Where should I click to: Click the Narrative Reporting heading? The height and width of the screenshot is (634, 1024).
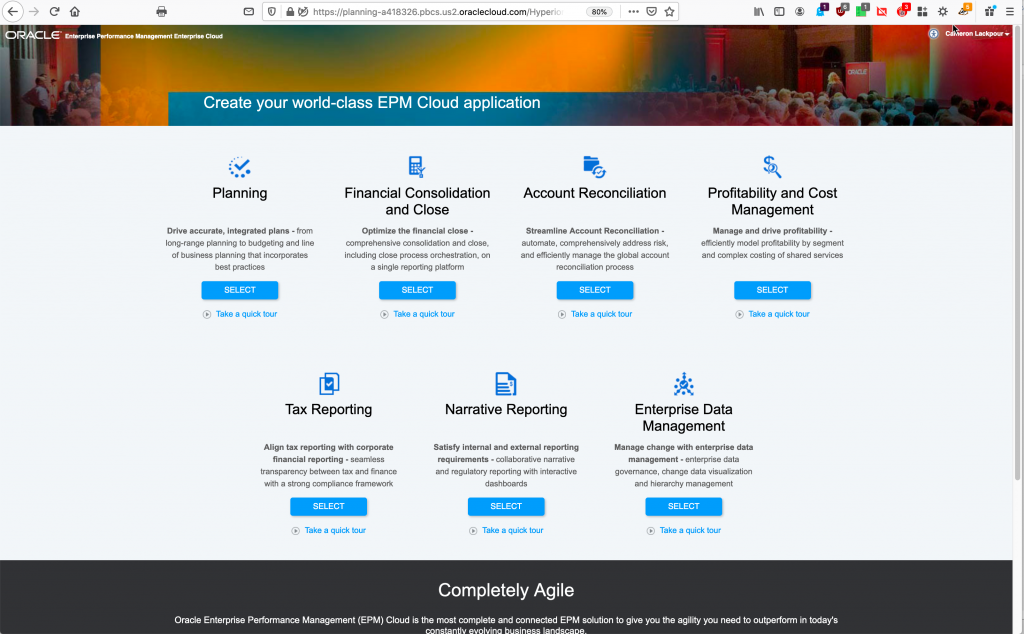coord(506,409)
